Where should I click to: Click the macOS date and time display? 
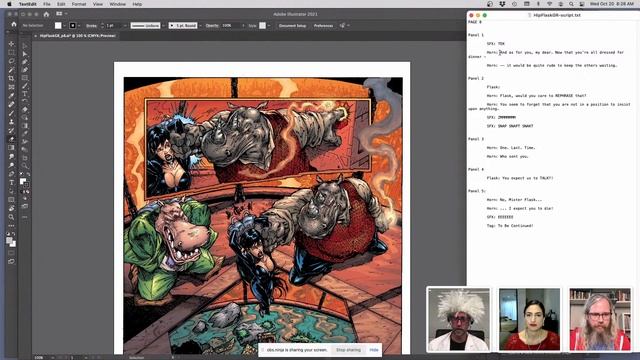pyautogui.click(x=611, y=4)
